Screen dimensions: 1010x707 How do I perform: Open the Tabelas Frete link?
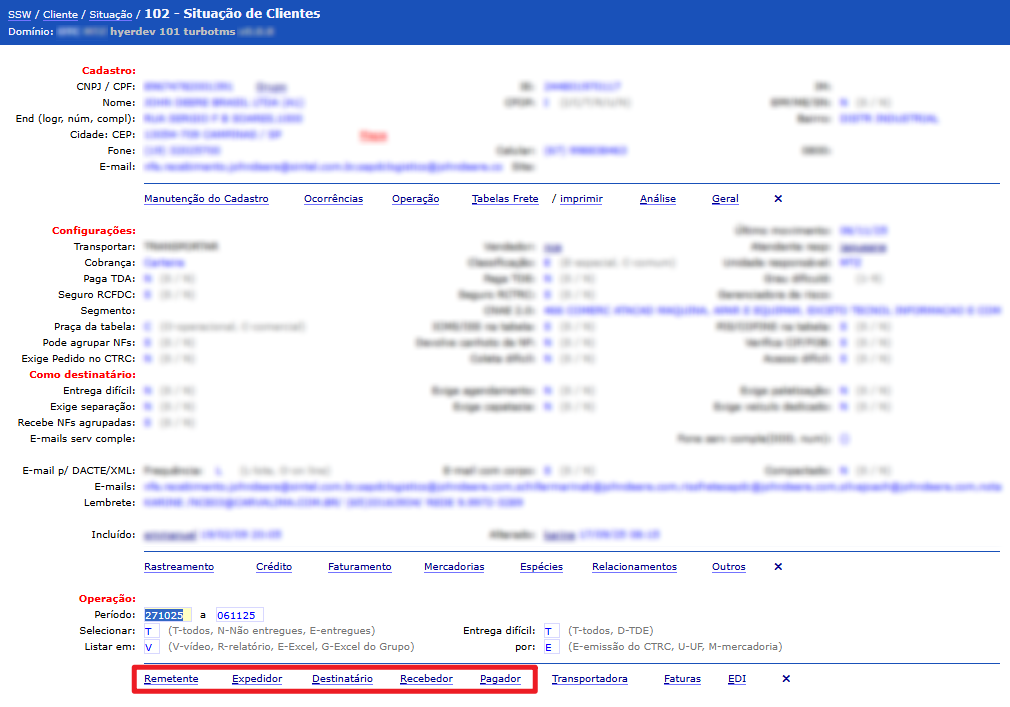pyautogui.click(x=505, y=199)
